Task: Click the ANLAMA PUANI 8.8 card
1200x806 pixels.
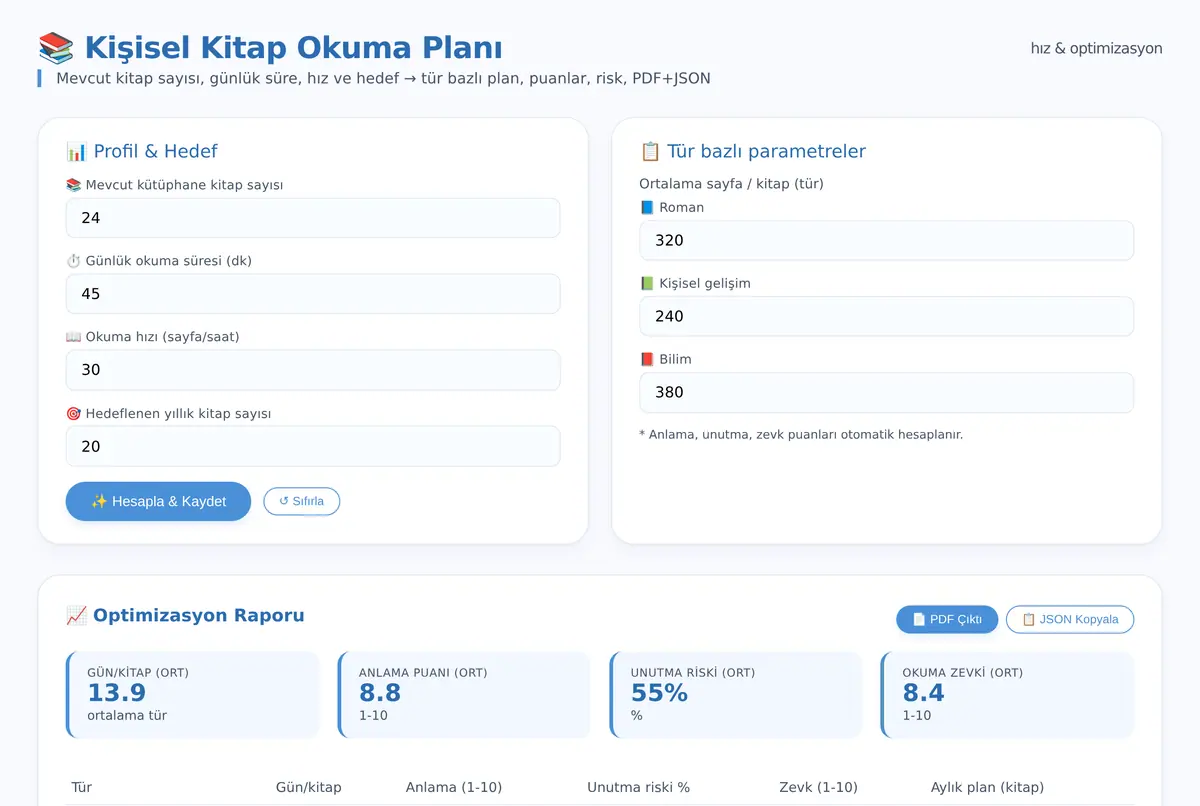Action: [464, 695]
